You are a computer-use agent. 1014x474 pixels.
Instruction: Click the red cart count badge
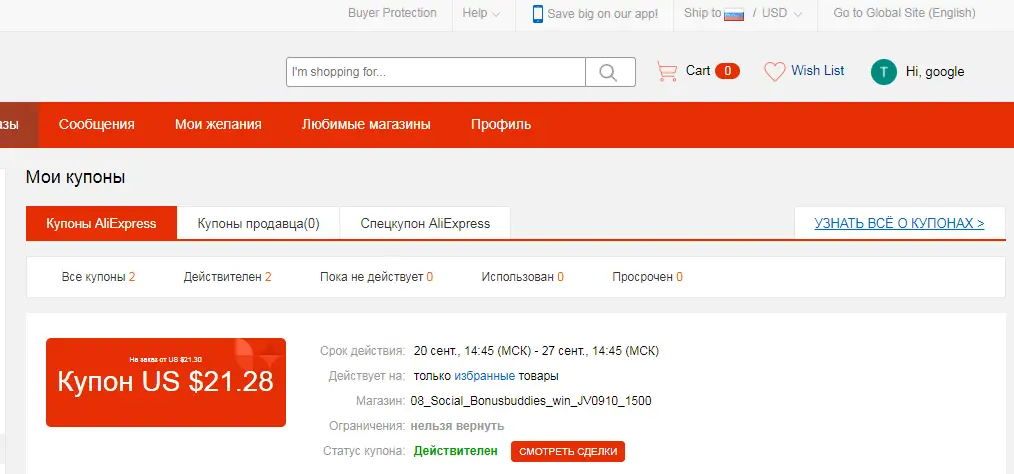click(728, 71)
